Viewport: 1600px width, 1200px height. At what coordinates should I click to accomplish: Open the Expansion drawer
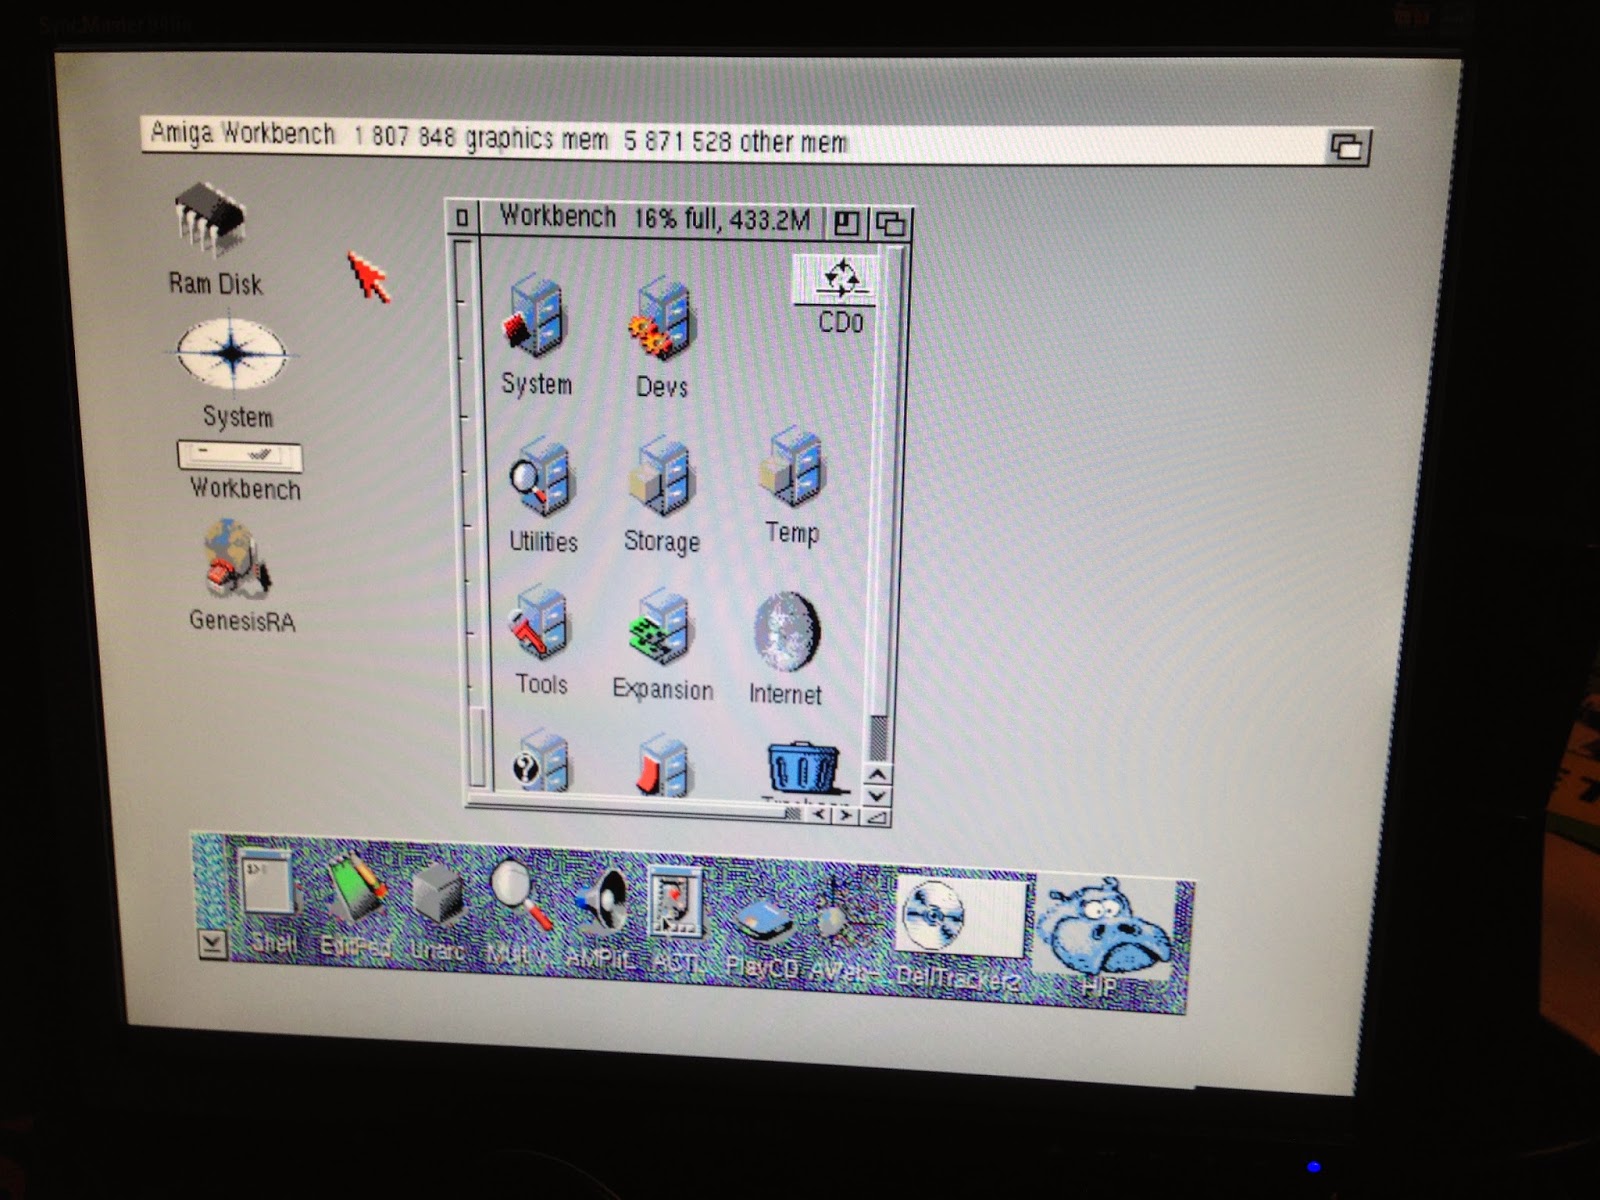pyautogui.click(x=661, y=627)
